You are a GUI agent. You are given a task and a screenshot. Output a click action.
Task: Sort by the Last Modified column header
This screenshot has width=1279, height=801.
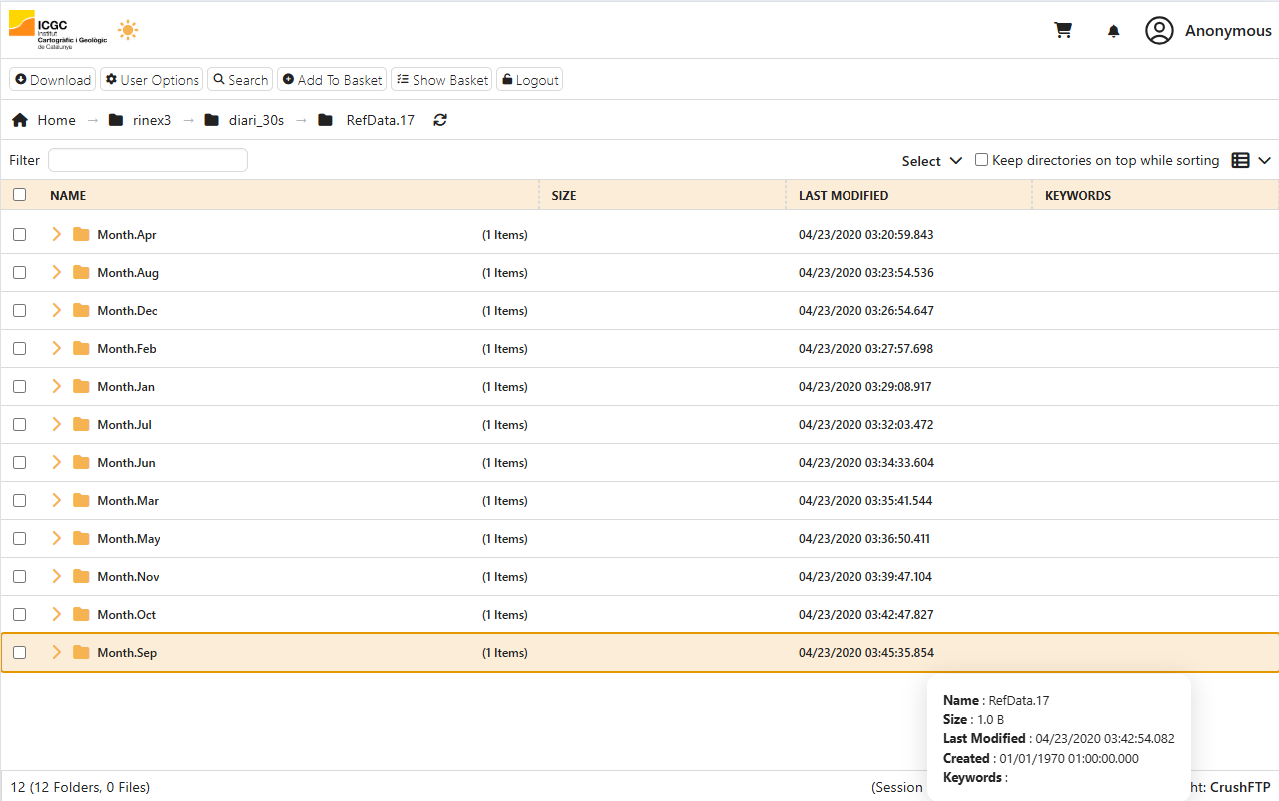[843, 196]
